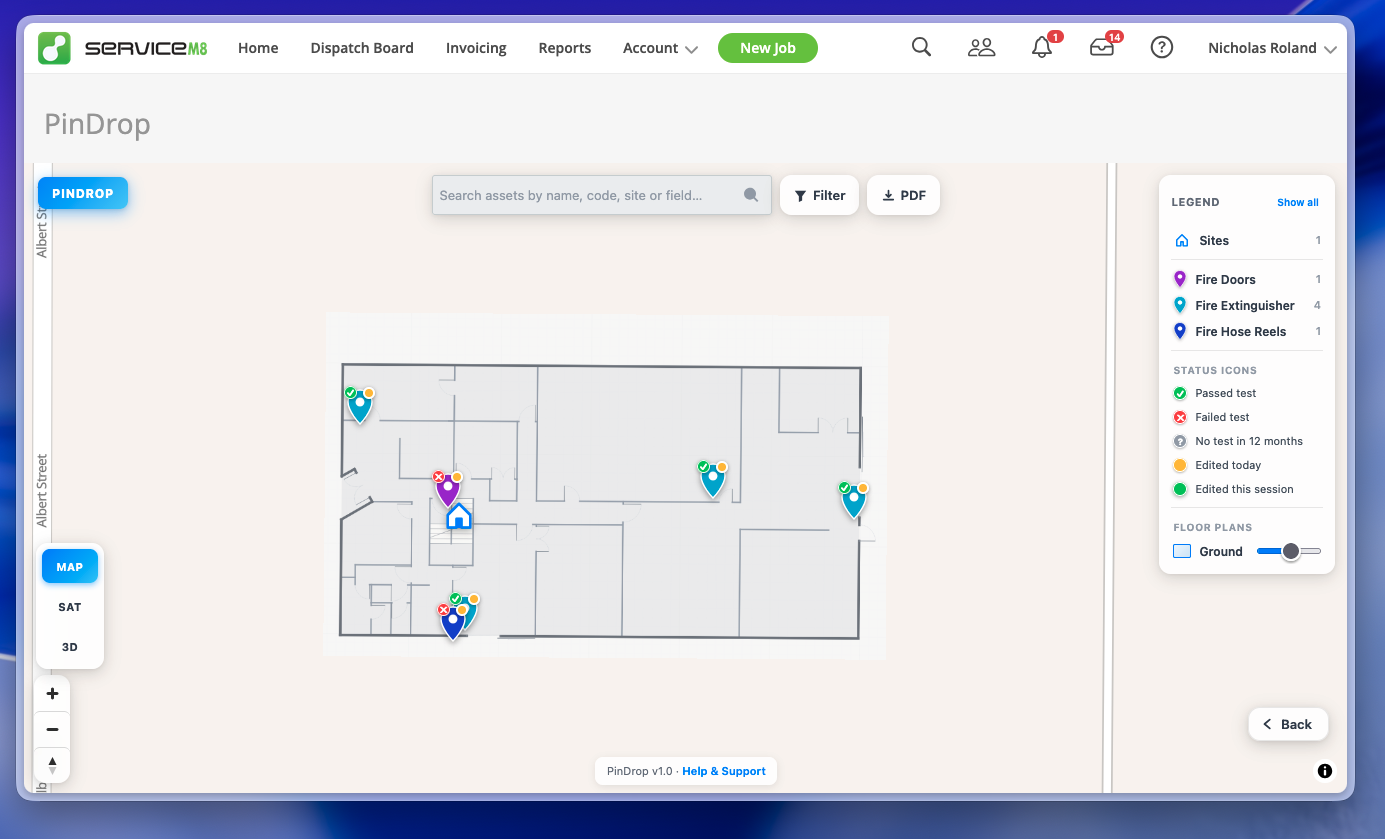Create a New Job
Image resolution: width=1385 pixels, height=839 pixels.
tap(768, 48)
